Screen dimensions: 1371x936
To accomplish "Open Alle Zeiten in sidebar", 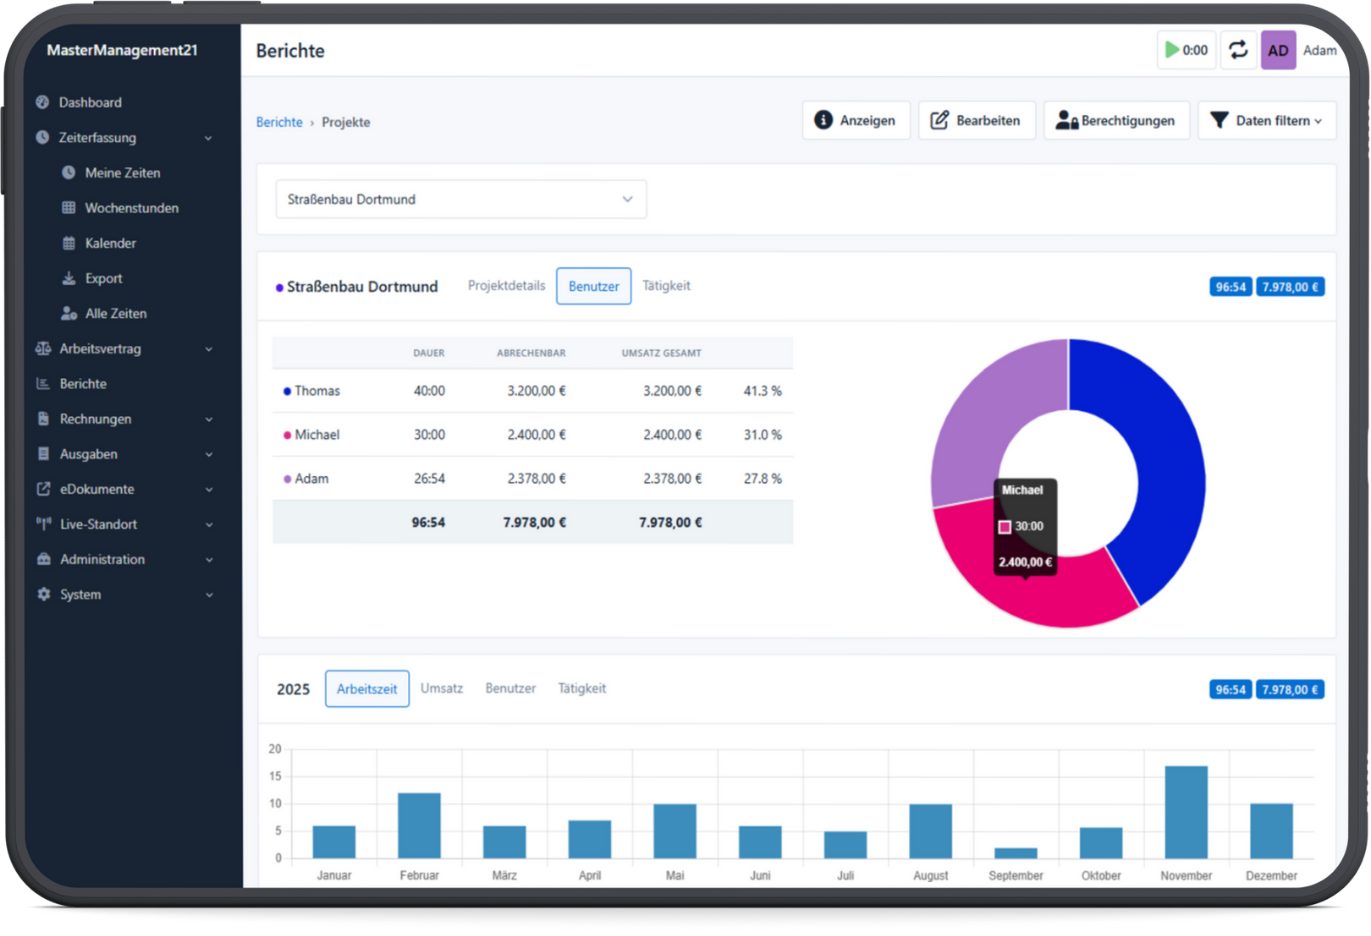I will pos(115,313).
